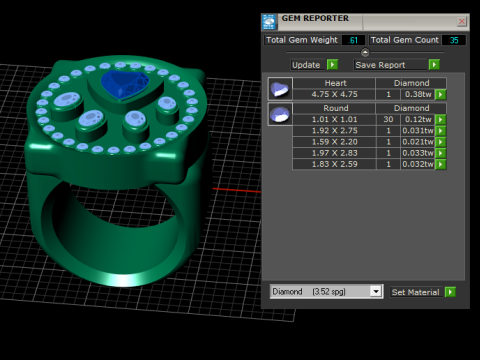The width and height of the screenshot is (480, 360).
Task: Click green arrow for the 0.12tw row
Action: [441, 120]
